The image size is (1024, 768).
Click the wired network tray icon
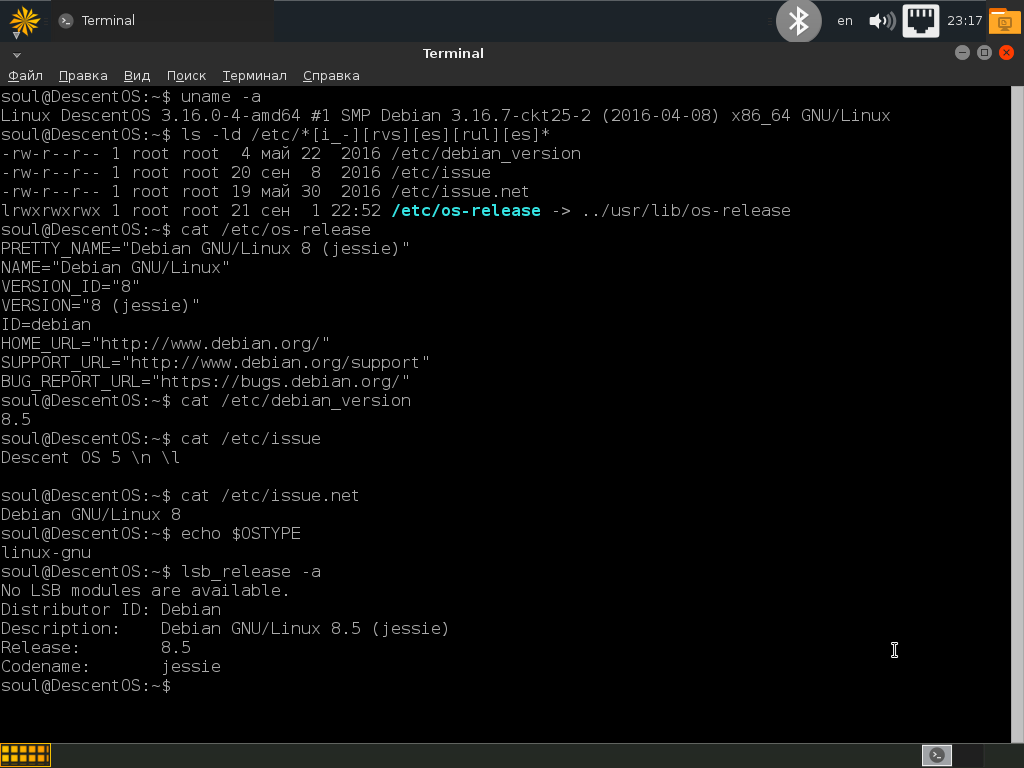[x=921, y=21]
